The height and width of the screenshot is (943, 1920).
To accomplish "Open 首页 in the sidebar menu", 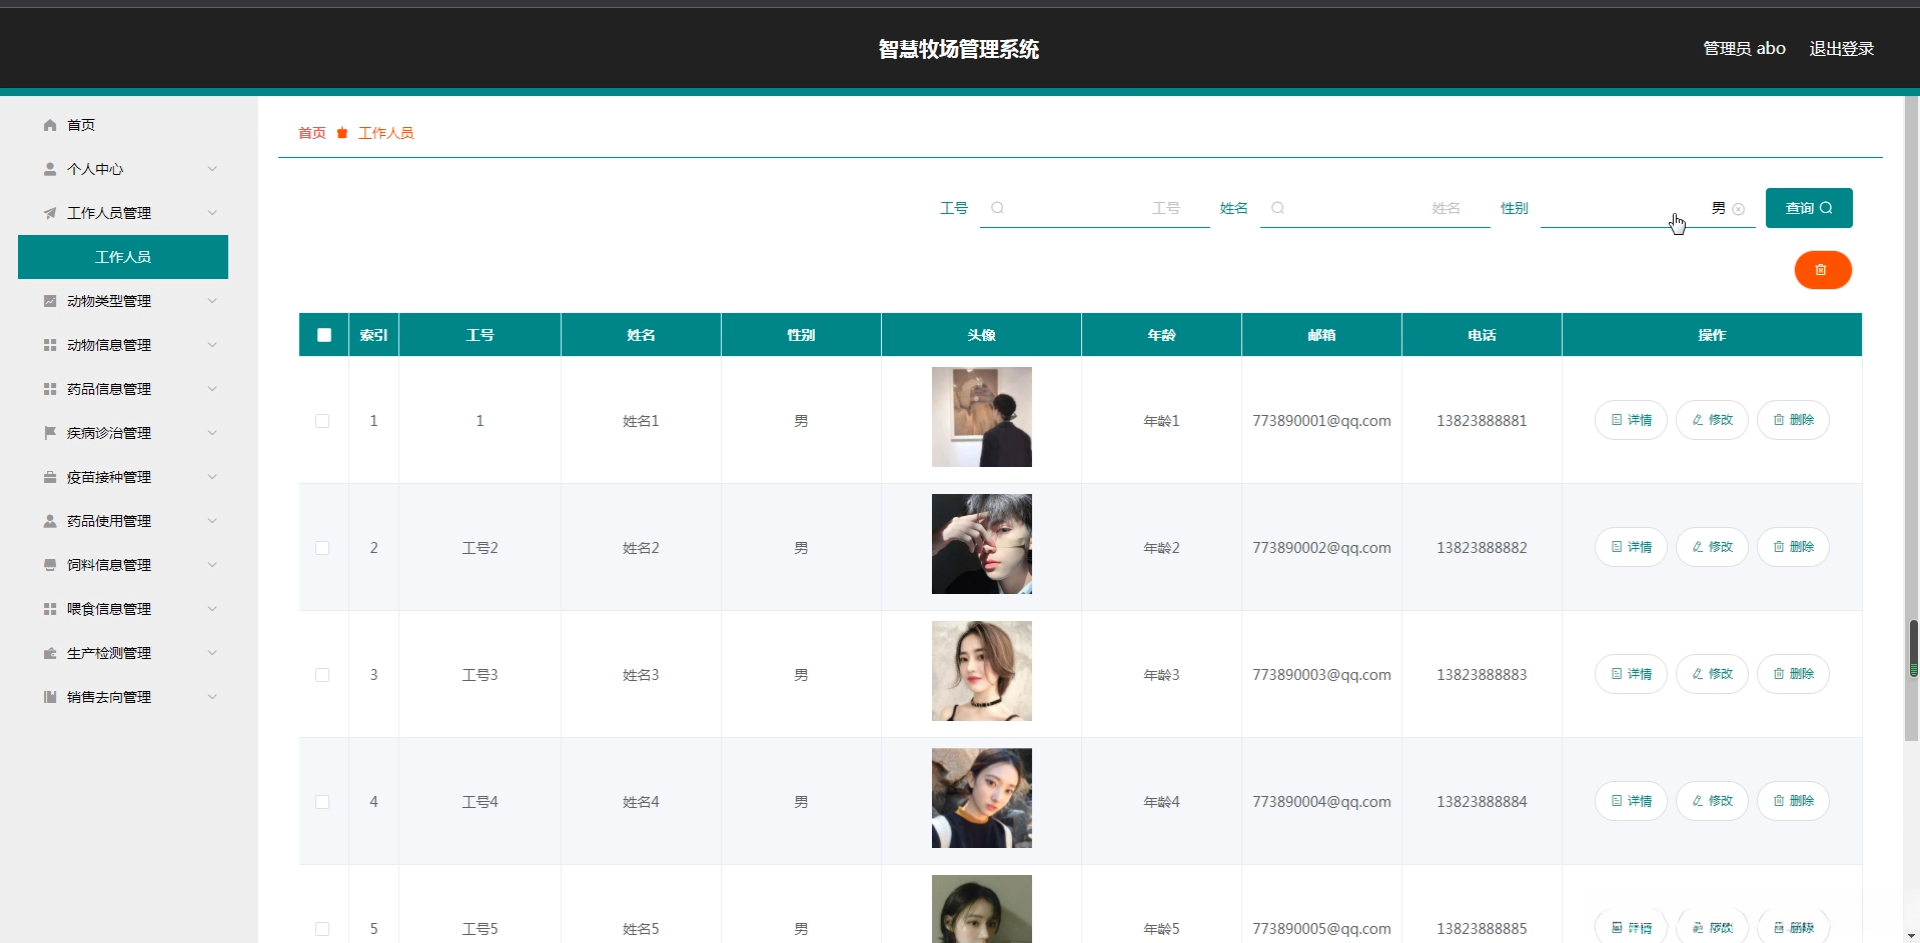I will [123, 125].
